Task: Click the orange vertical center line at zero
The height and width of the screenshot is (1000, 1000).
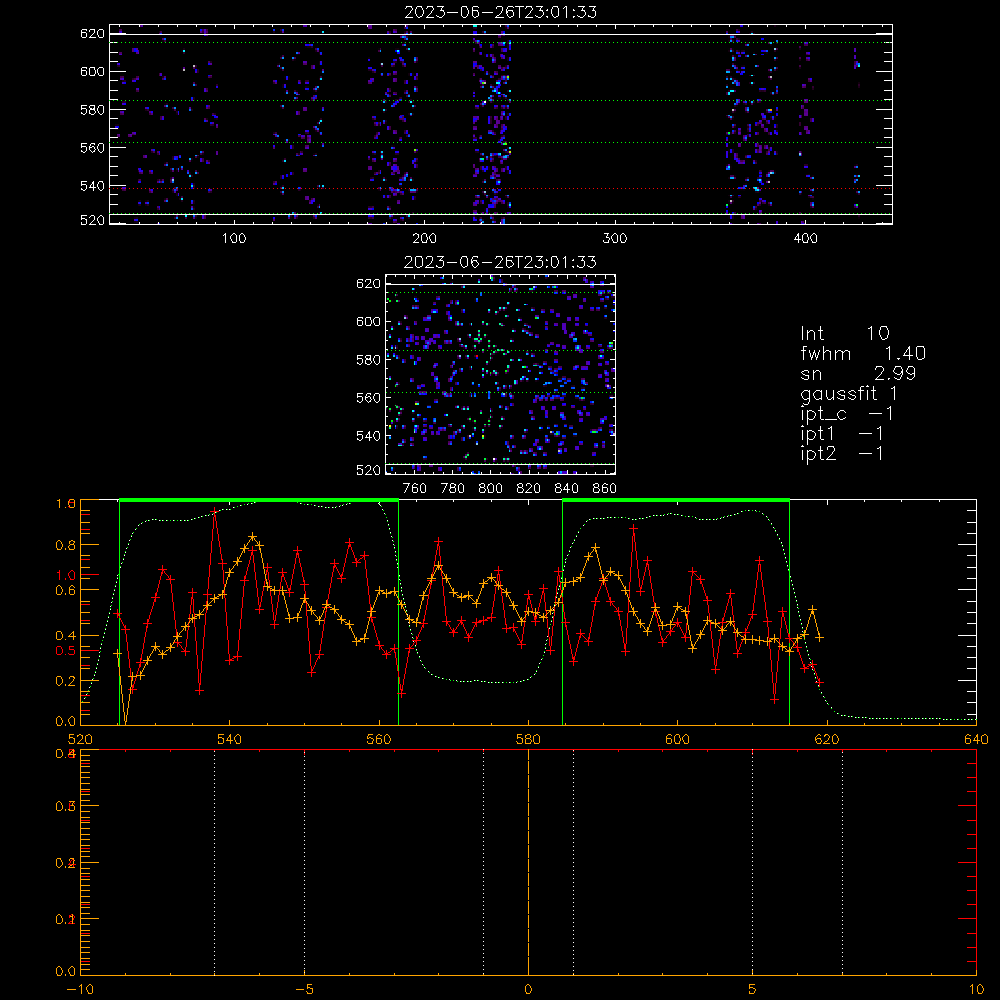Action: (528, 862)
